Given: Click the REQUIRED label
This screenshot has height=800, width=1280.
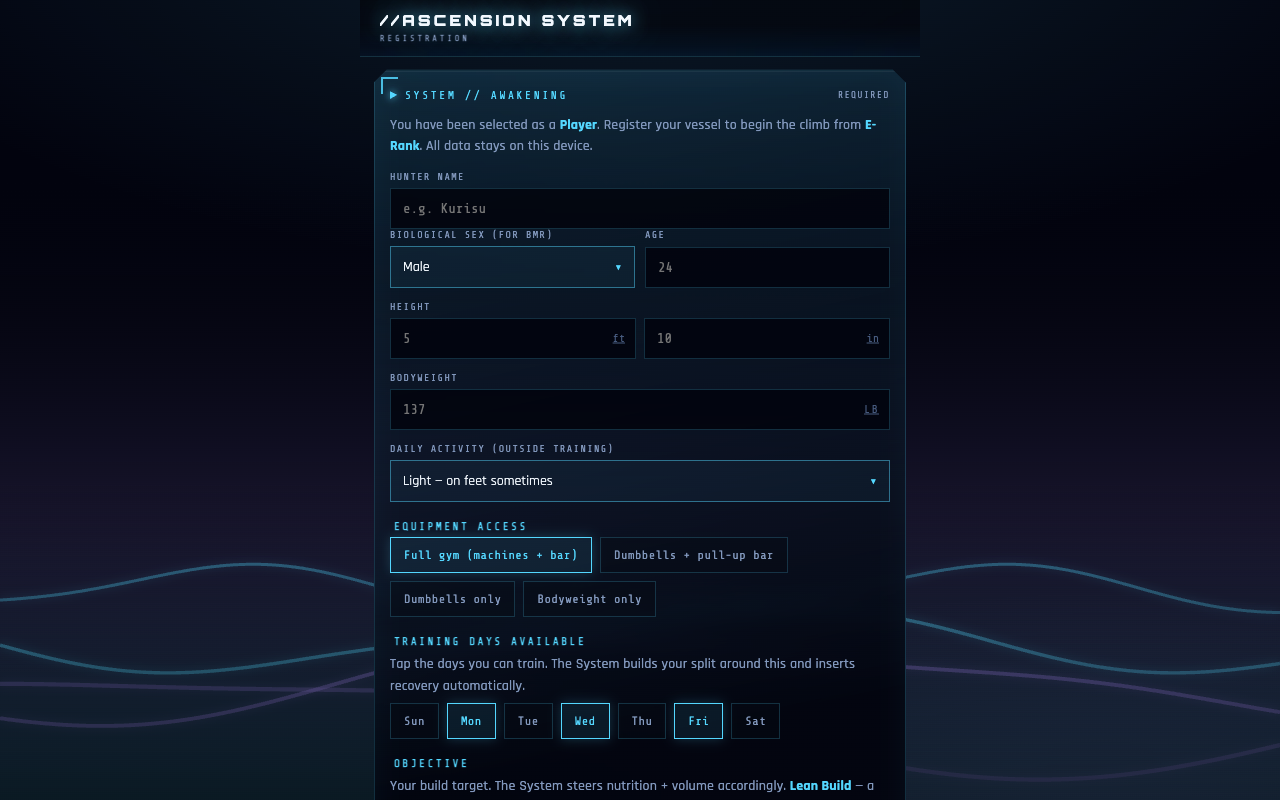Looking at the screenshot, I should (x=864, y=95).
